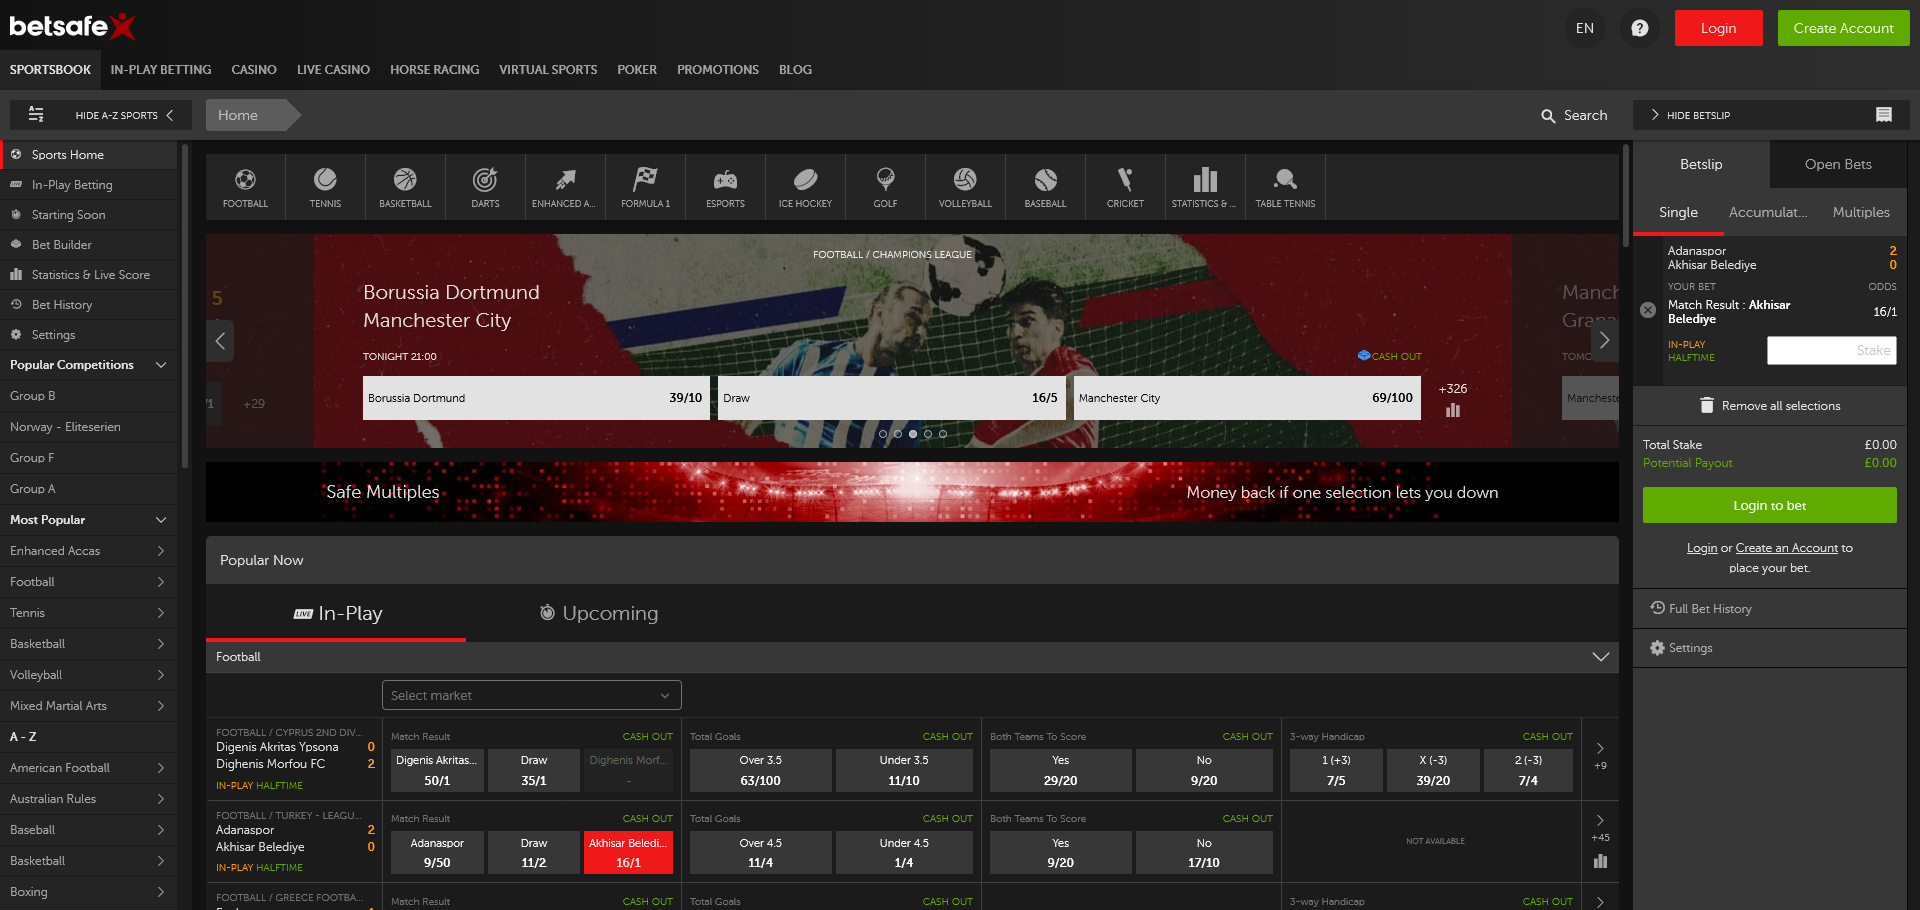The image size is (1920, 910).
Task: Select Borussia Dortmund 39/10 odds
Action: point(536,398)
